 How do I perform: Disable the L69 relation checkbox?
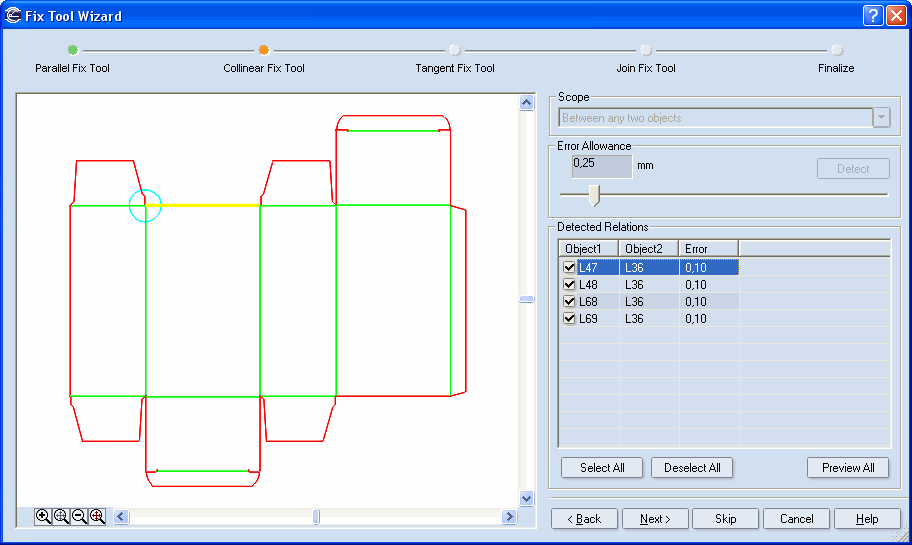569,319
